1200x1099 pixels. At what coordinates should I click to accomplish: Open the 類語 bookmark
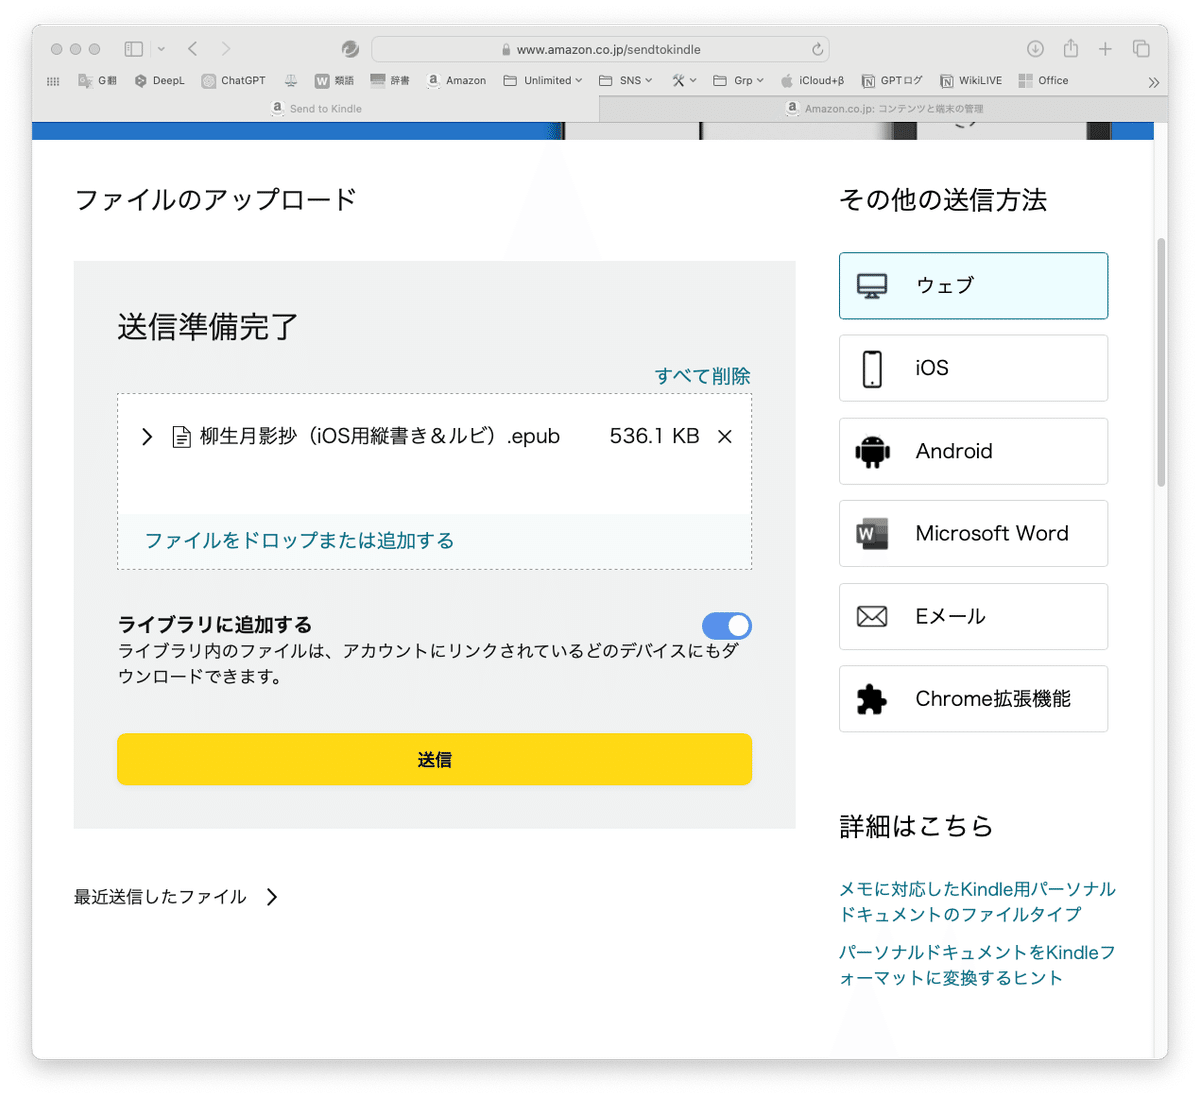334,81
